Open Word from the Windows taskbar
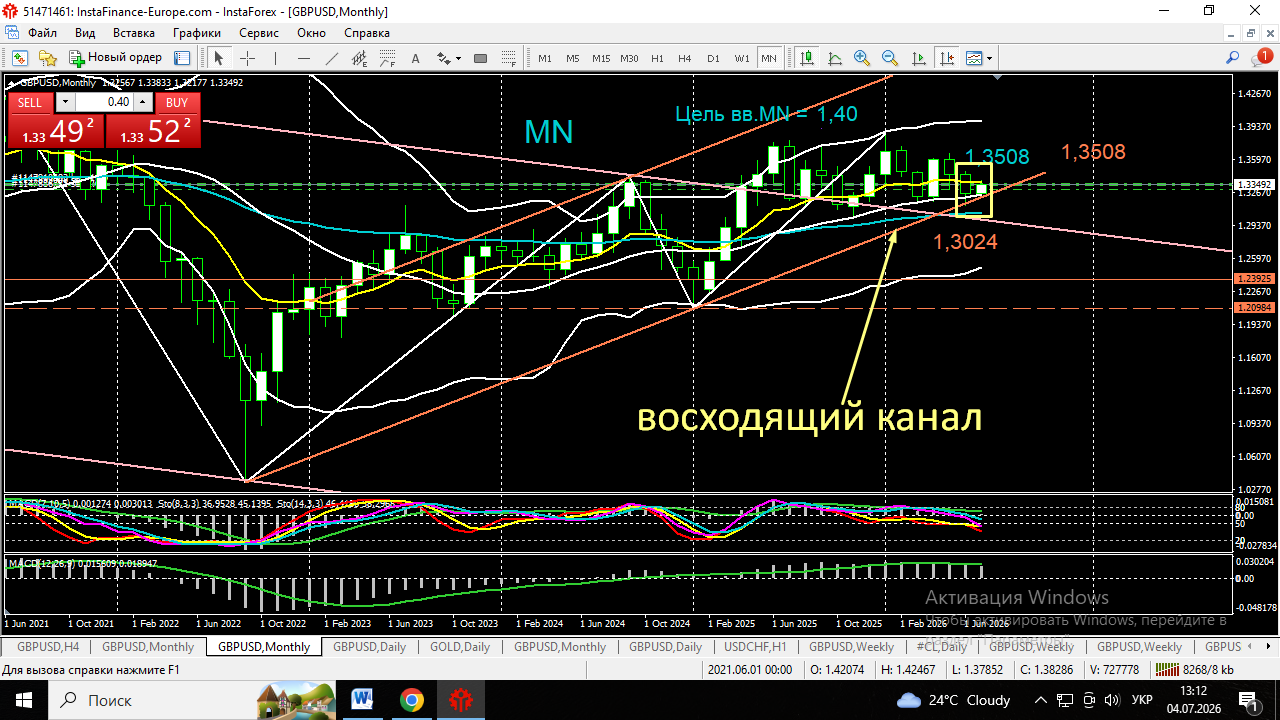 pos(362,700)
